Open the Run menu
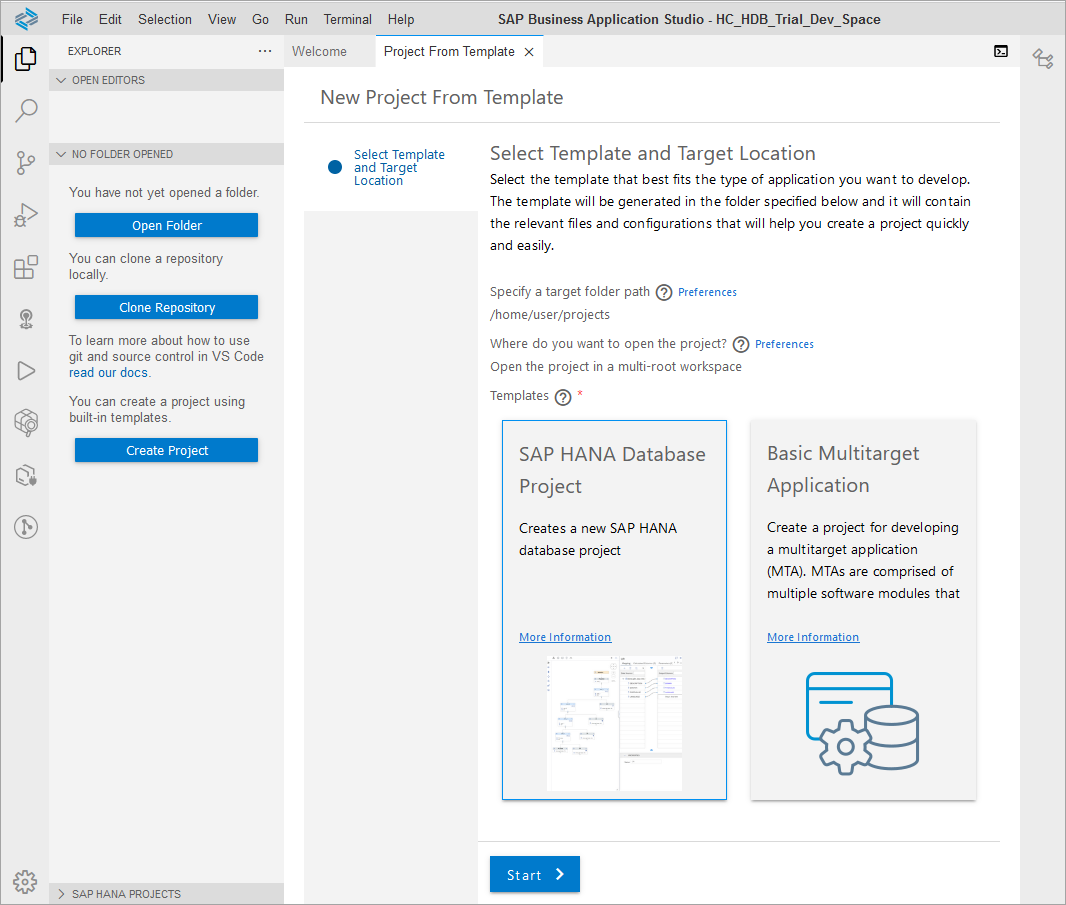This screenshot has height=905, width=1066. tap(296, 19)
